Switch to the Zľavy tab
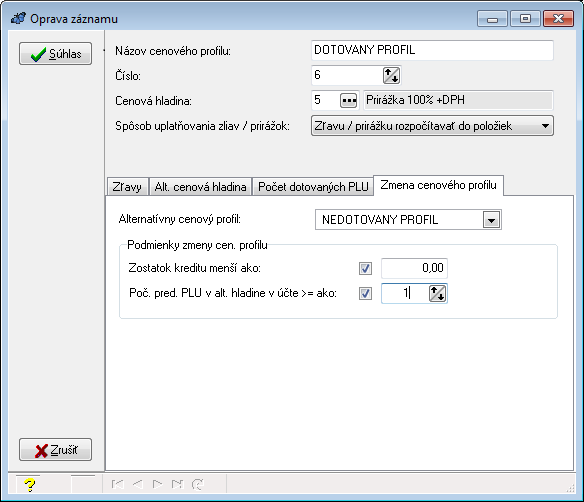The height and width of the screenshot is (502, 584). pyautogui.click(x=127, y=187)
